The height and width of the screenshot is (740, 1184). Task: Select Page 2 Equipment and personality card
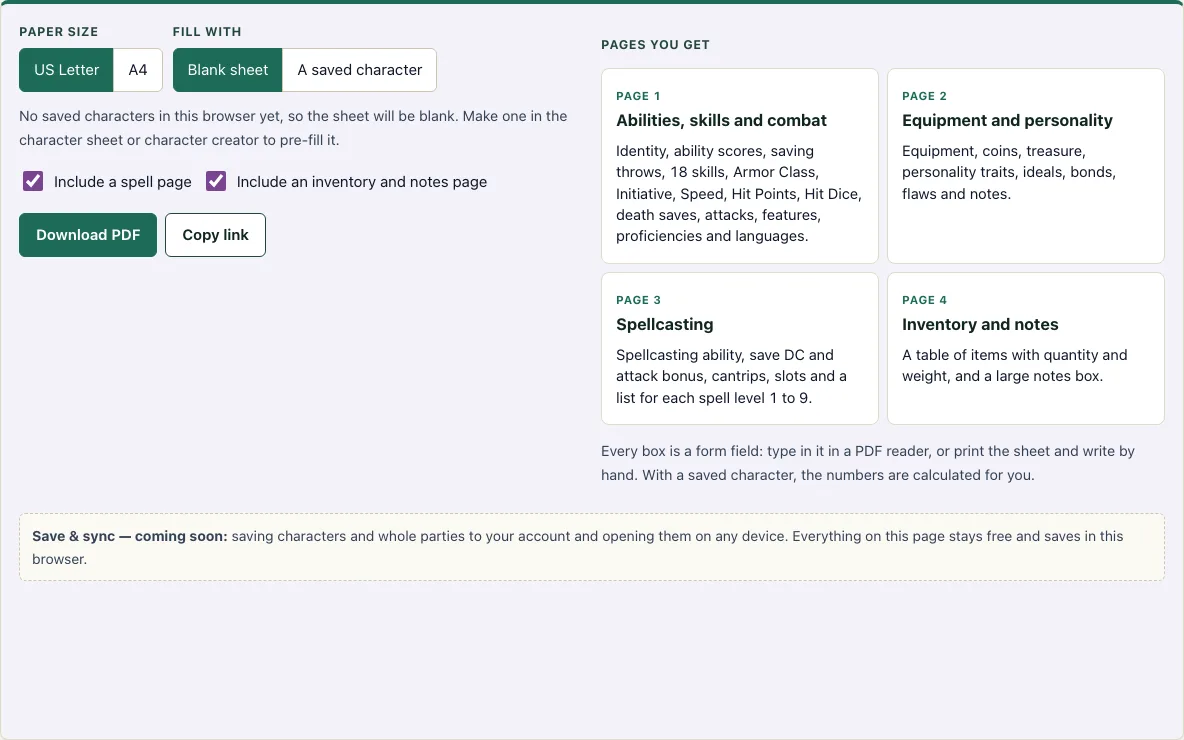1025,166
